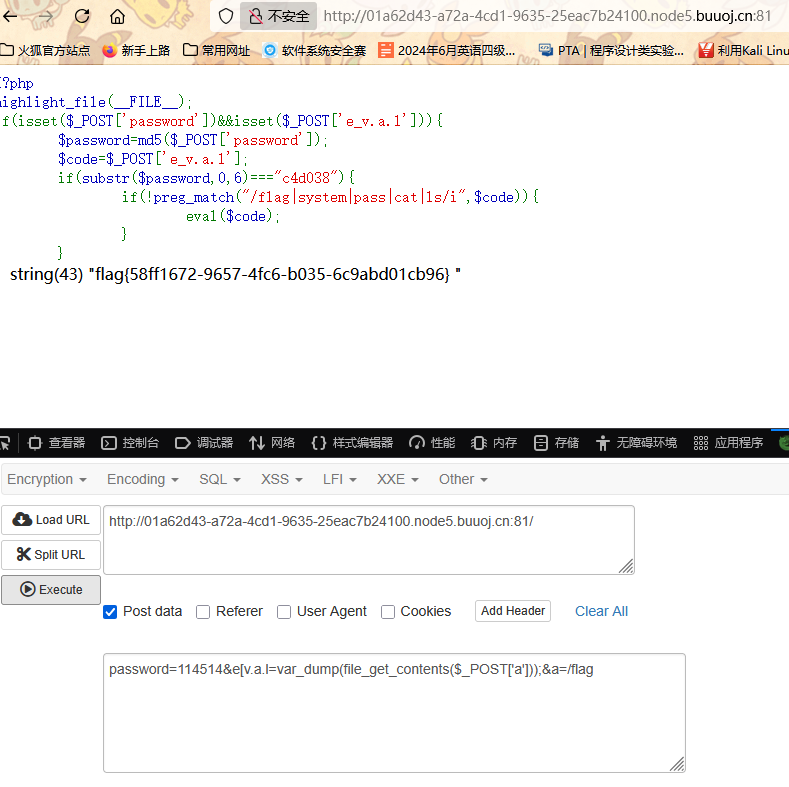Click the insecure connection lock icon
This screenshot has height=787, width=789.
pyautogui.click(x=256, y=16)
